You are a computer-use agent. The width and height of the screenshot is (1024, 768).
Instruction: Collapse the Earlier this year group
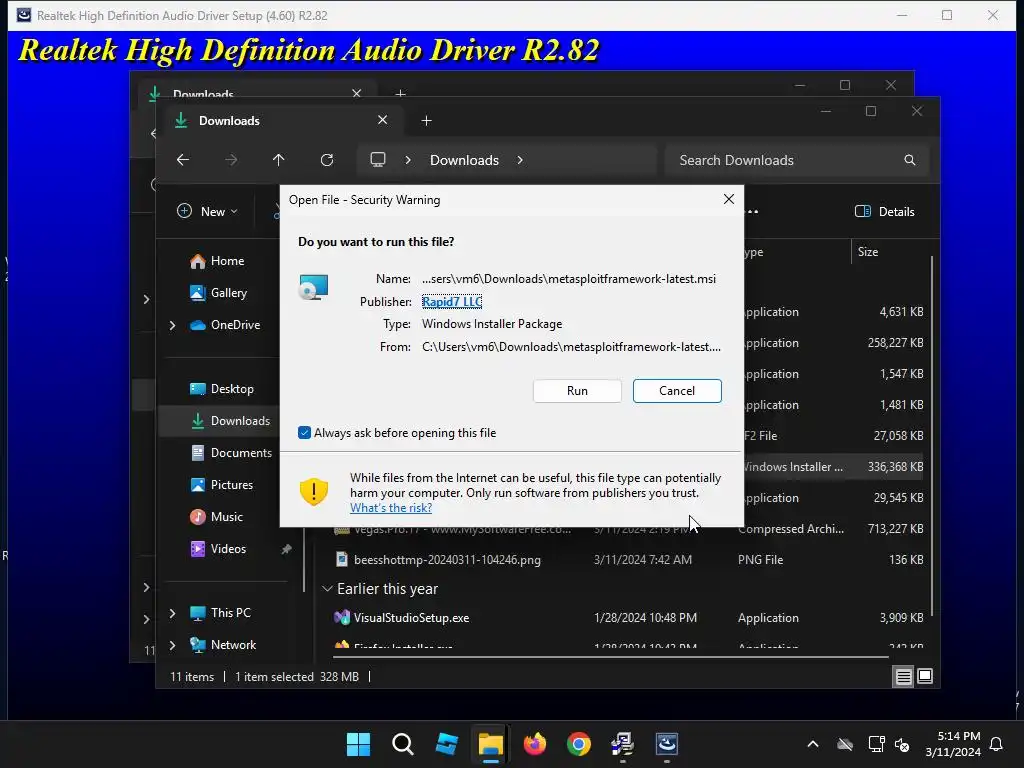click(327, 588)
